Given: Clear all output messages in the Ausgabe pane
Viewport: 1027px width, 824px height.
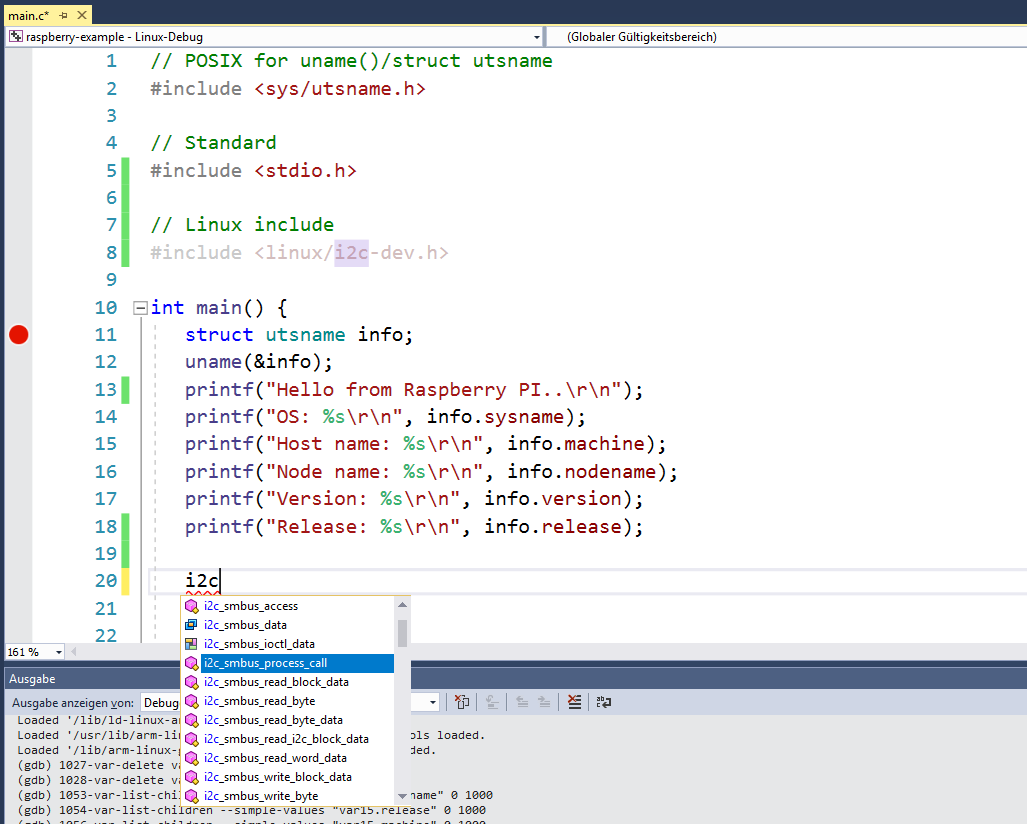Looking at the screenshot, I should click(x=574, y=702).
